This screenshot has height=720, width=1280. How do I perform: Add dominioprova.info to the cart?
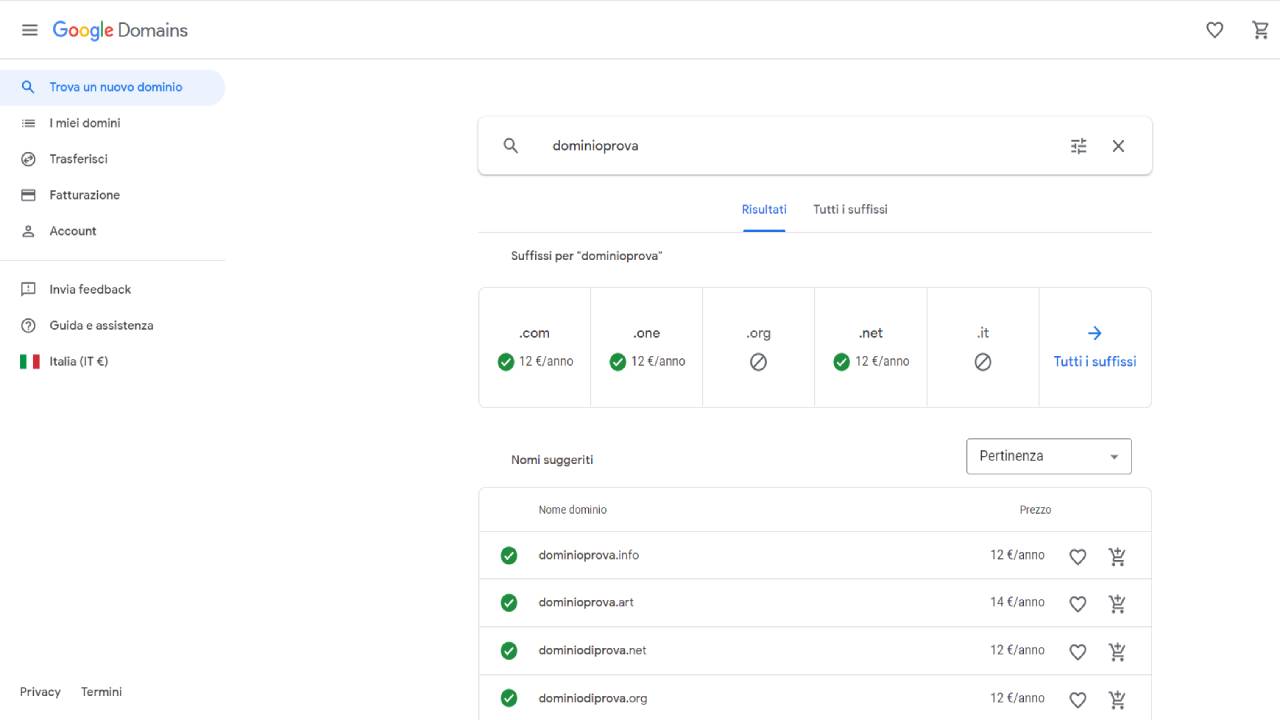[x=1118, y=556]
